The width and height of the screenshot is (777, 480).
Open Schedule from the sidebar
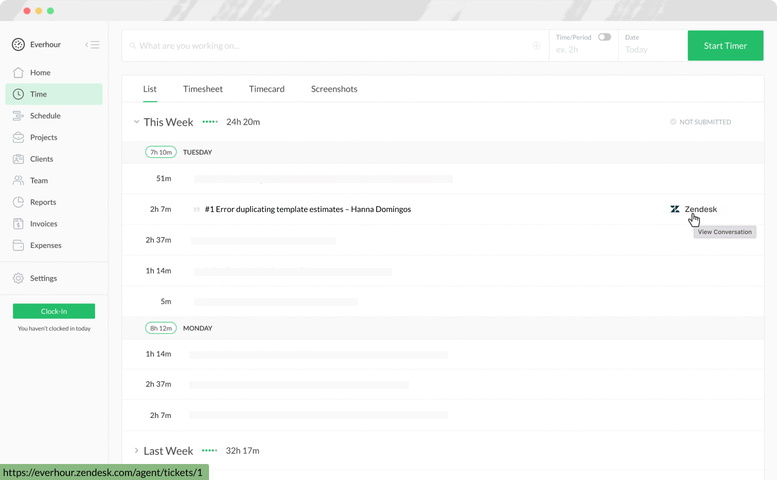pos(54,116)
